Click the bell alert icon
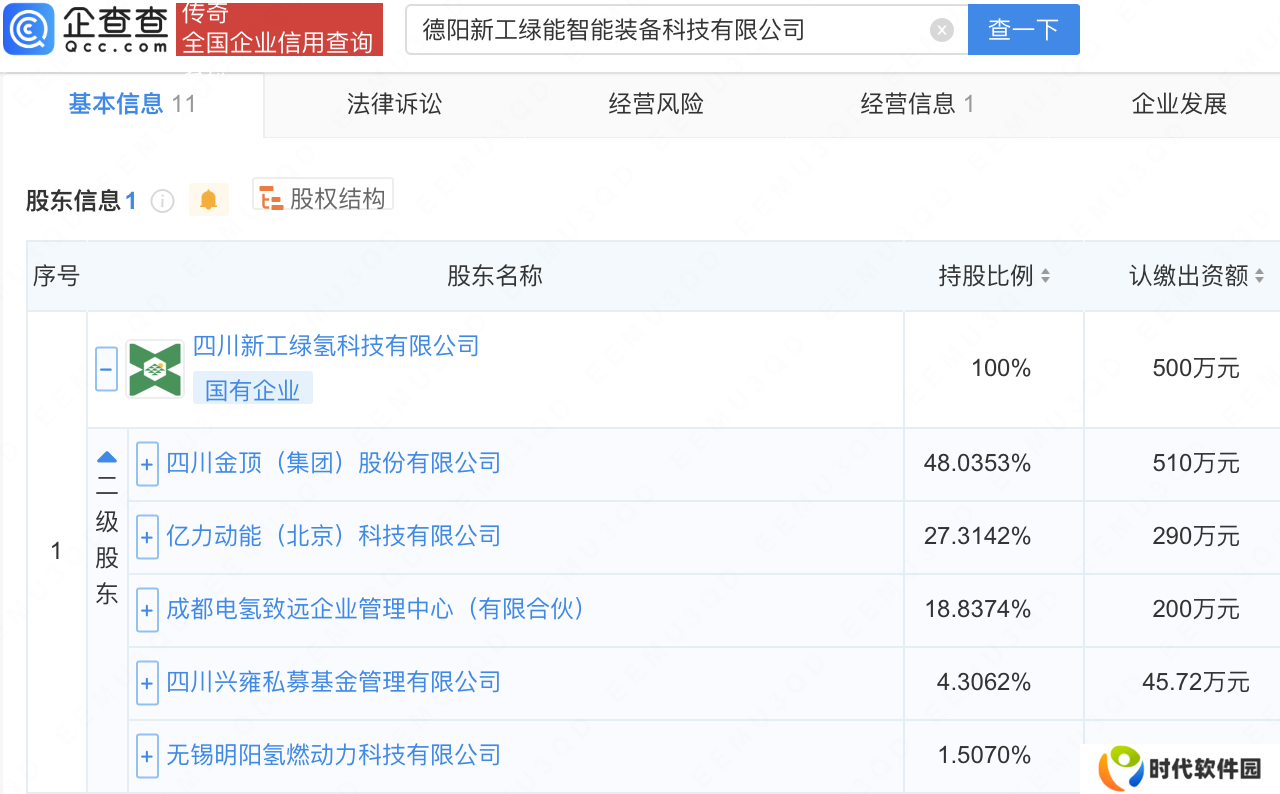This screenshot has width=1280, height=794. 208,200
